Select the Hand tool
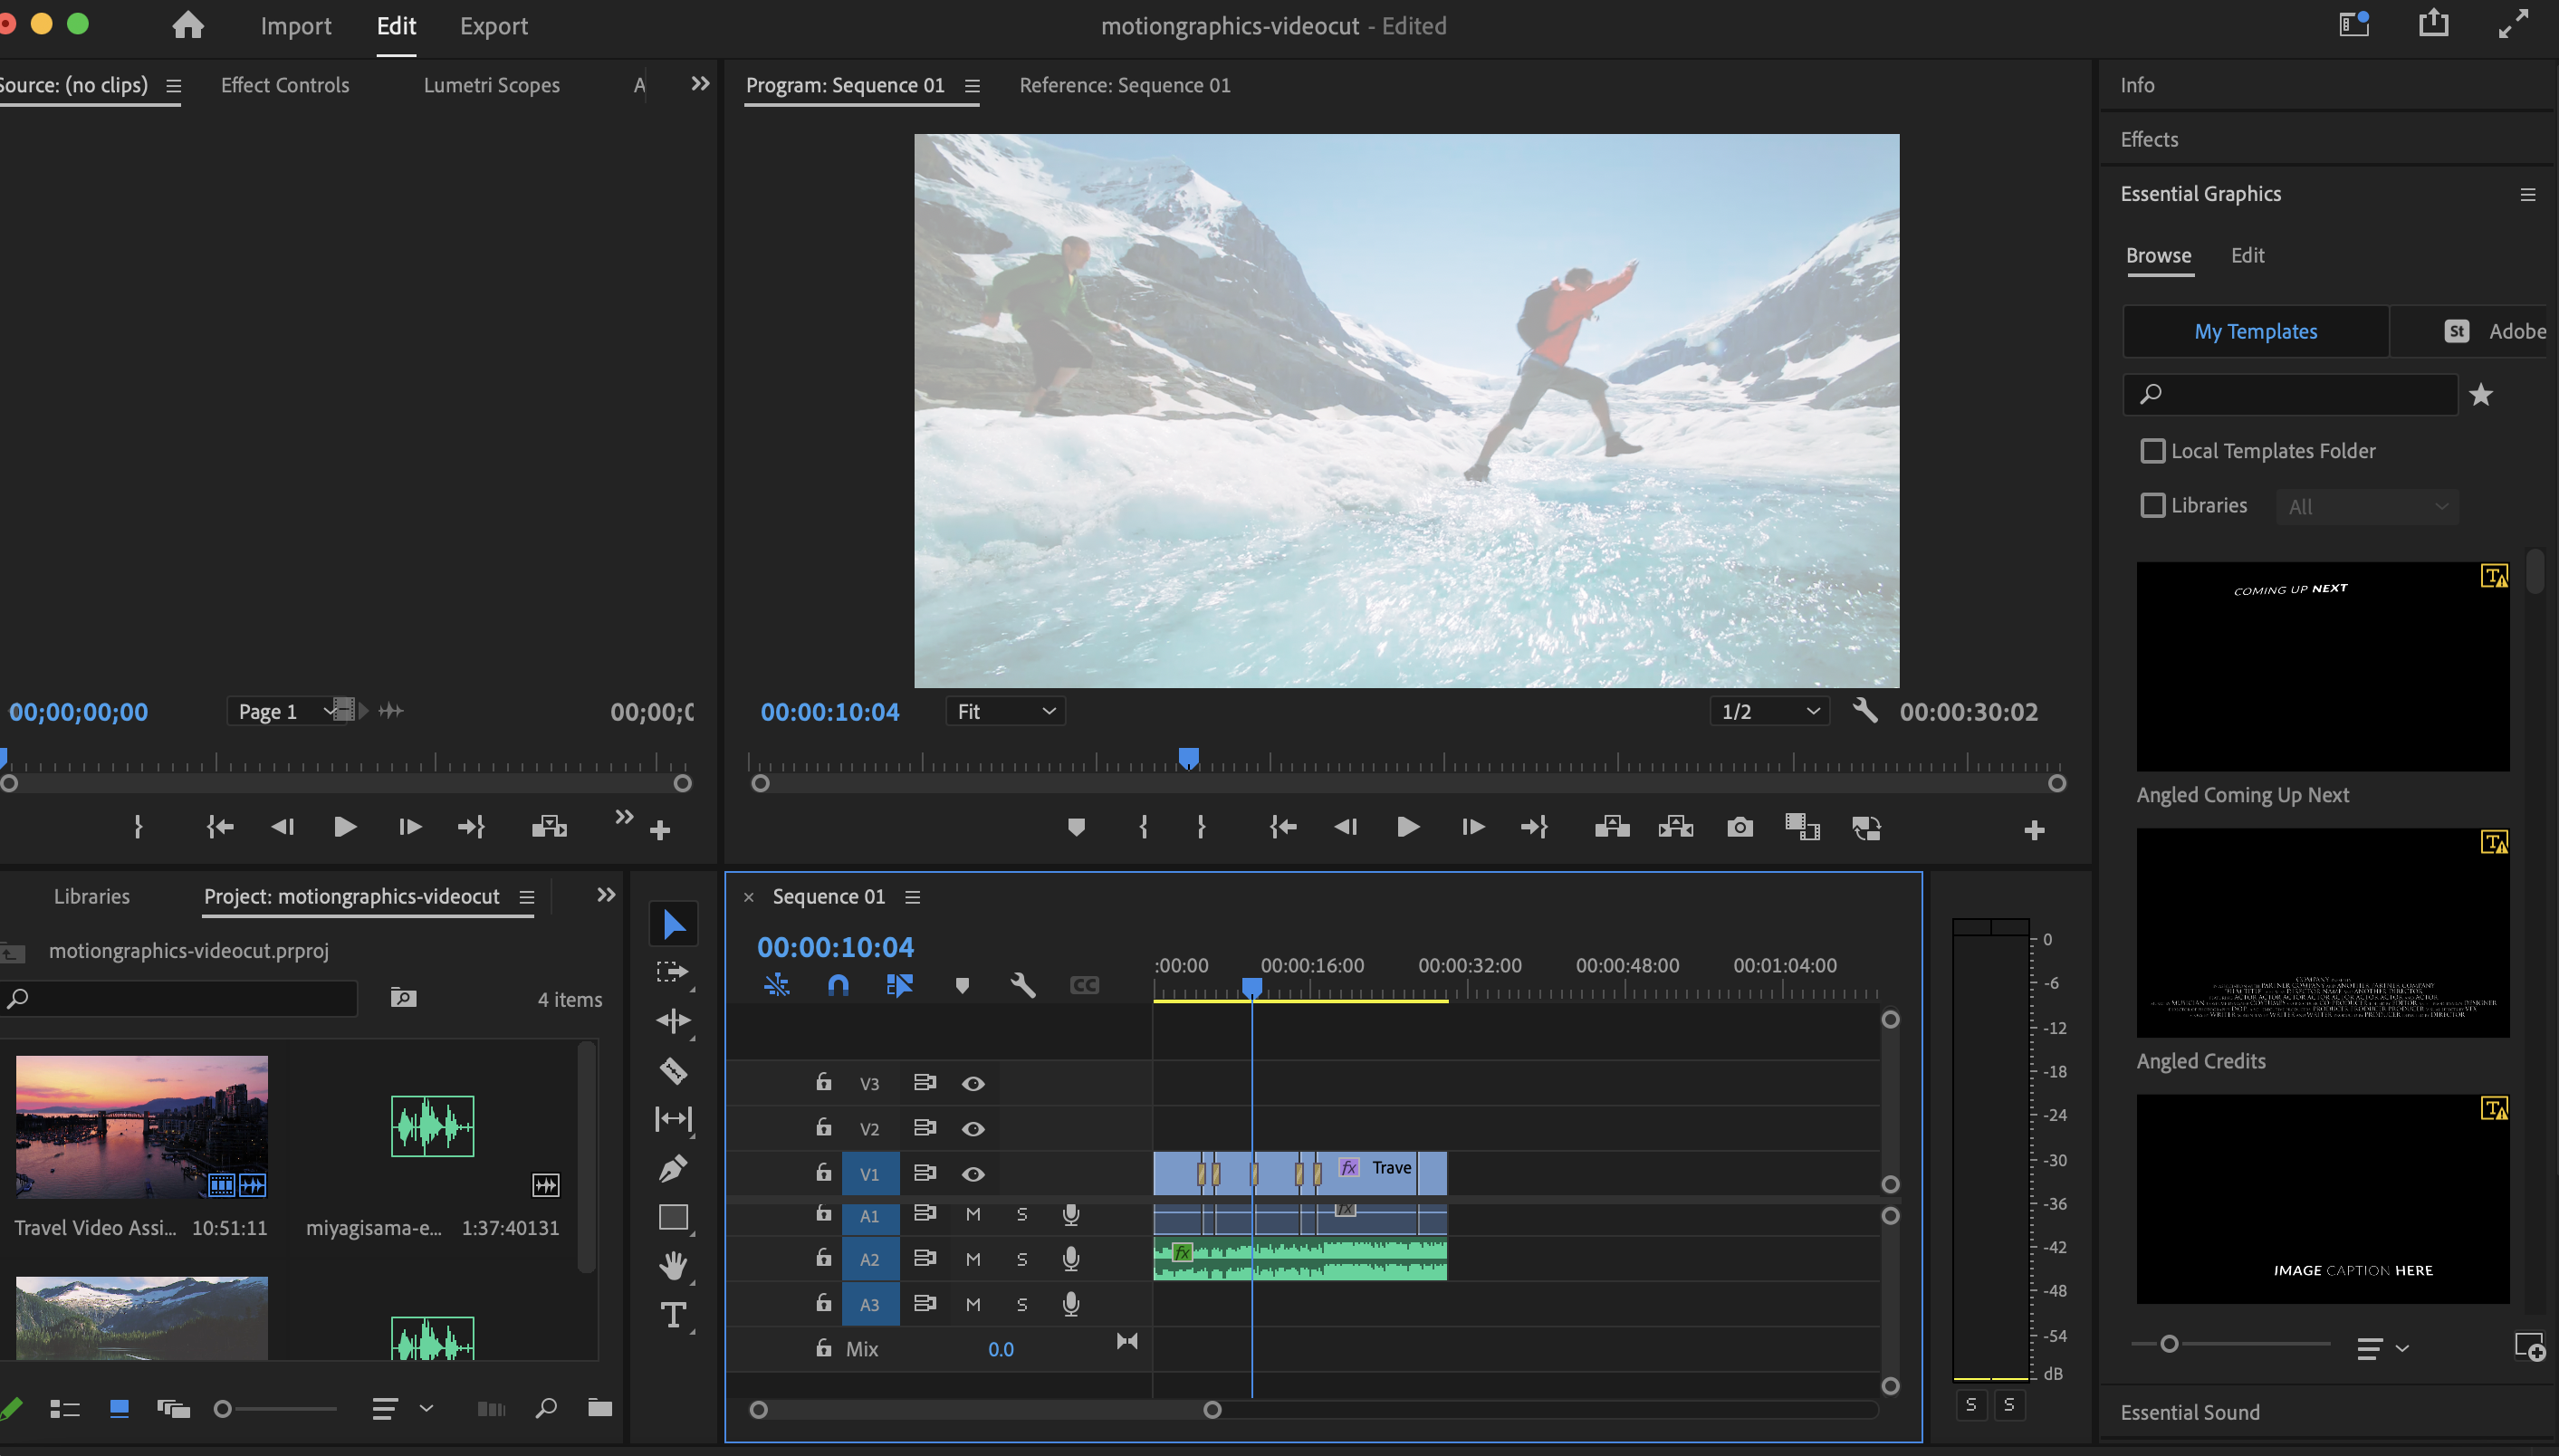 [673, 1265]
